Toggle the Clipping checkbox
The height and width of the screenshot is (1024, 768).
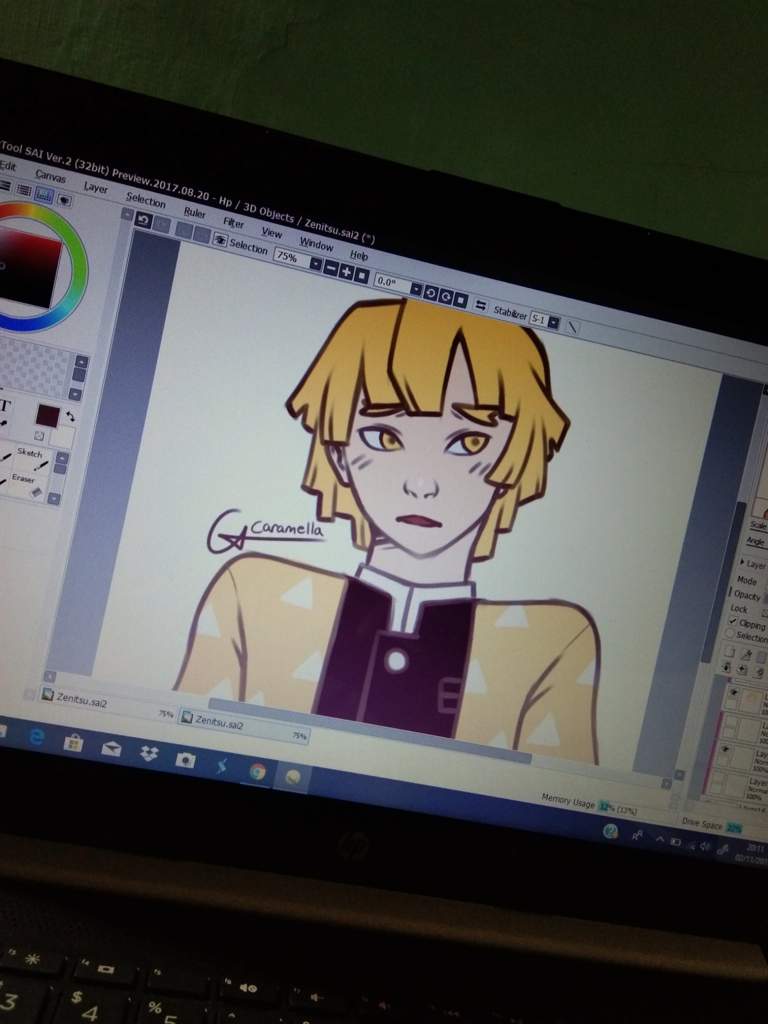coord(733,623)
